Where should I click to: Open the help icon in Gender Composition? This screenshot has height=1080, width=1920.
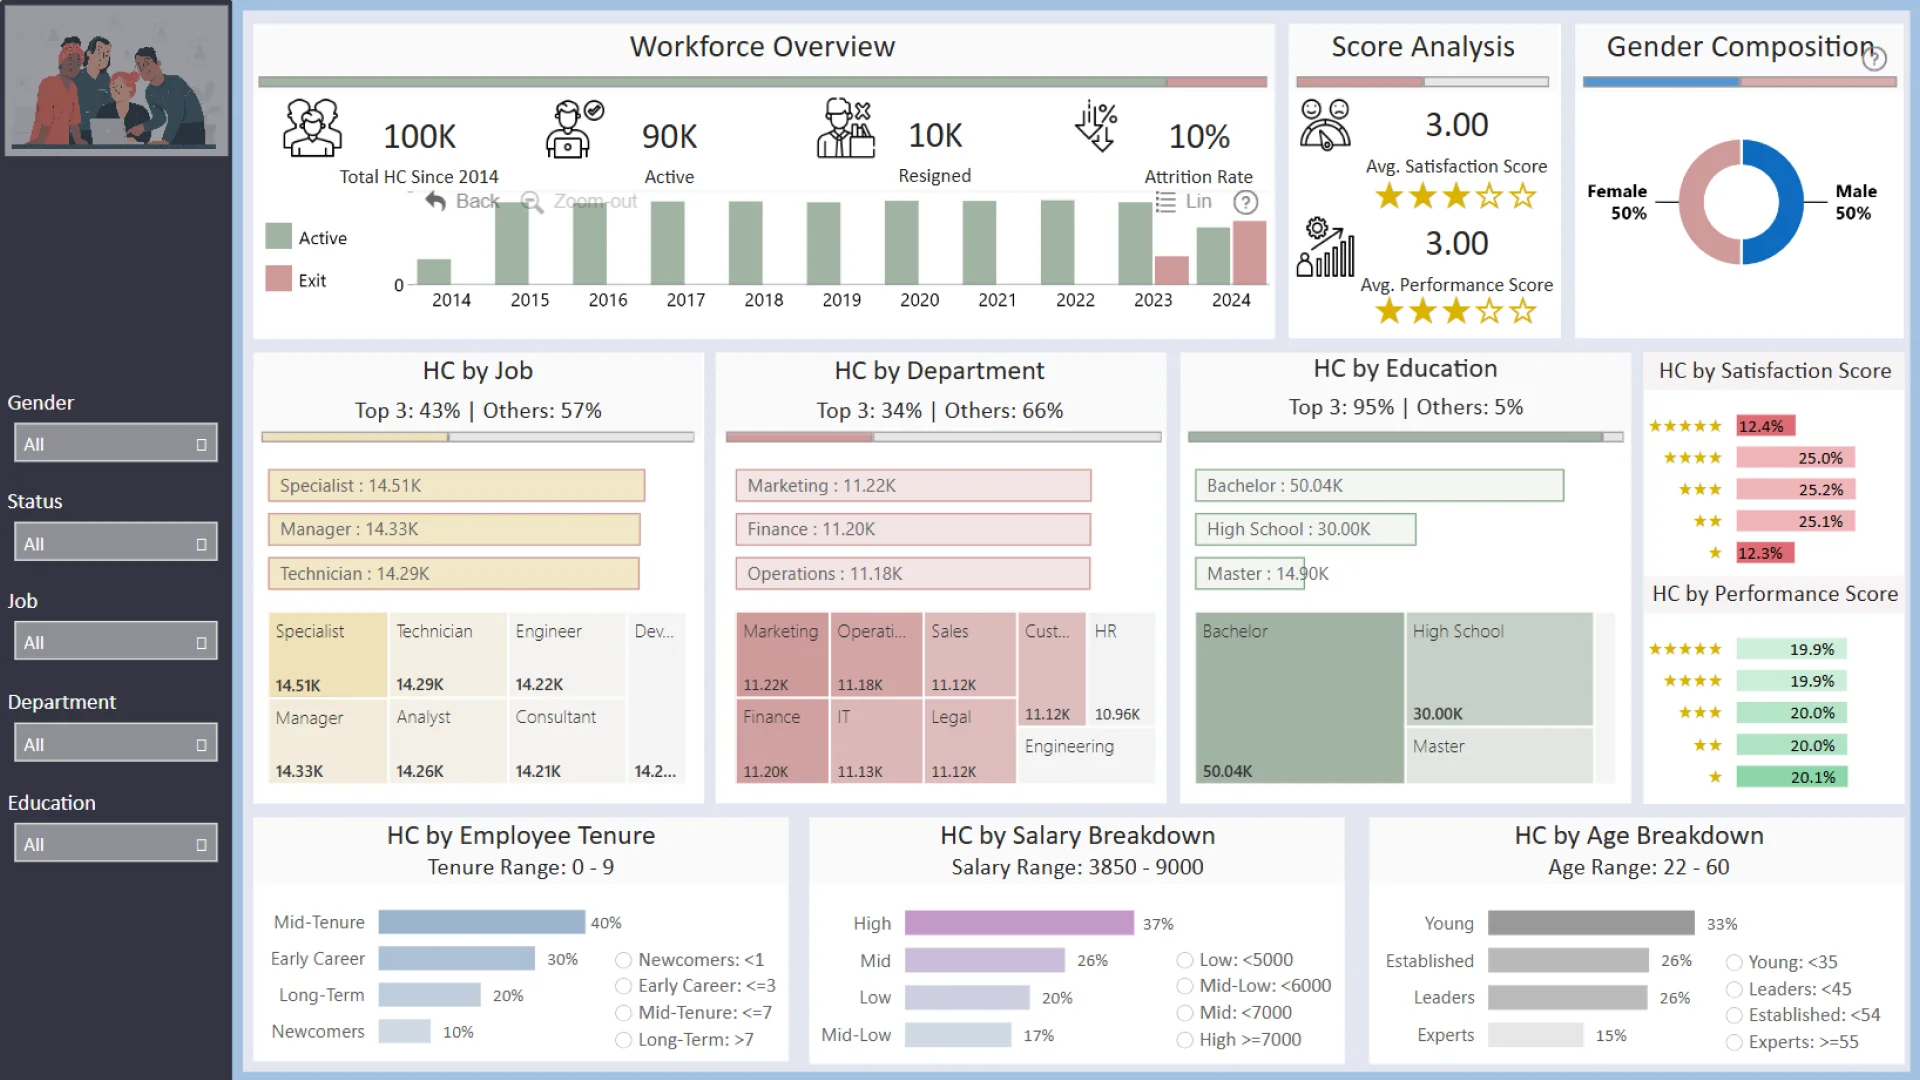coord(1874,59)
